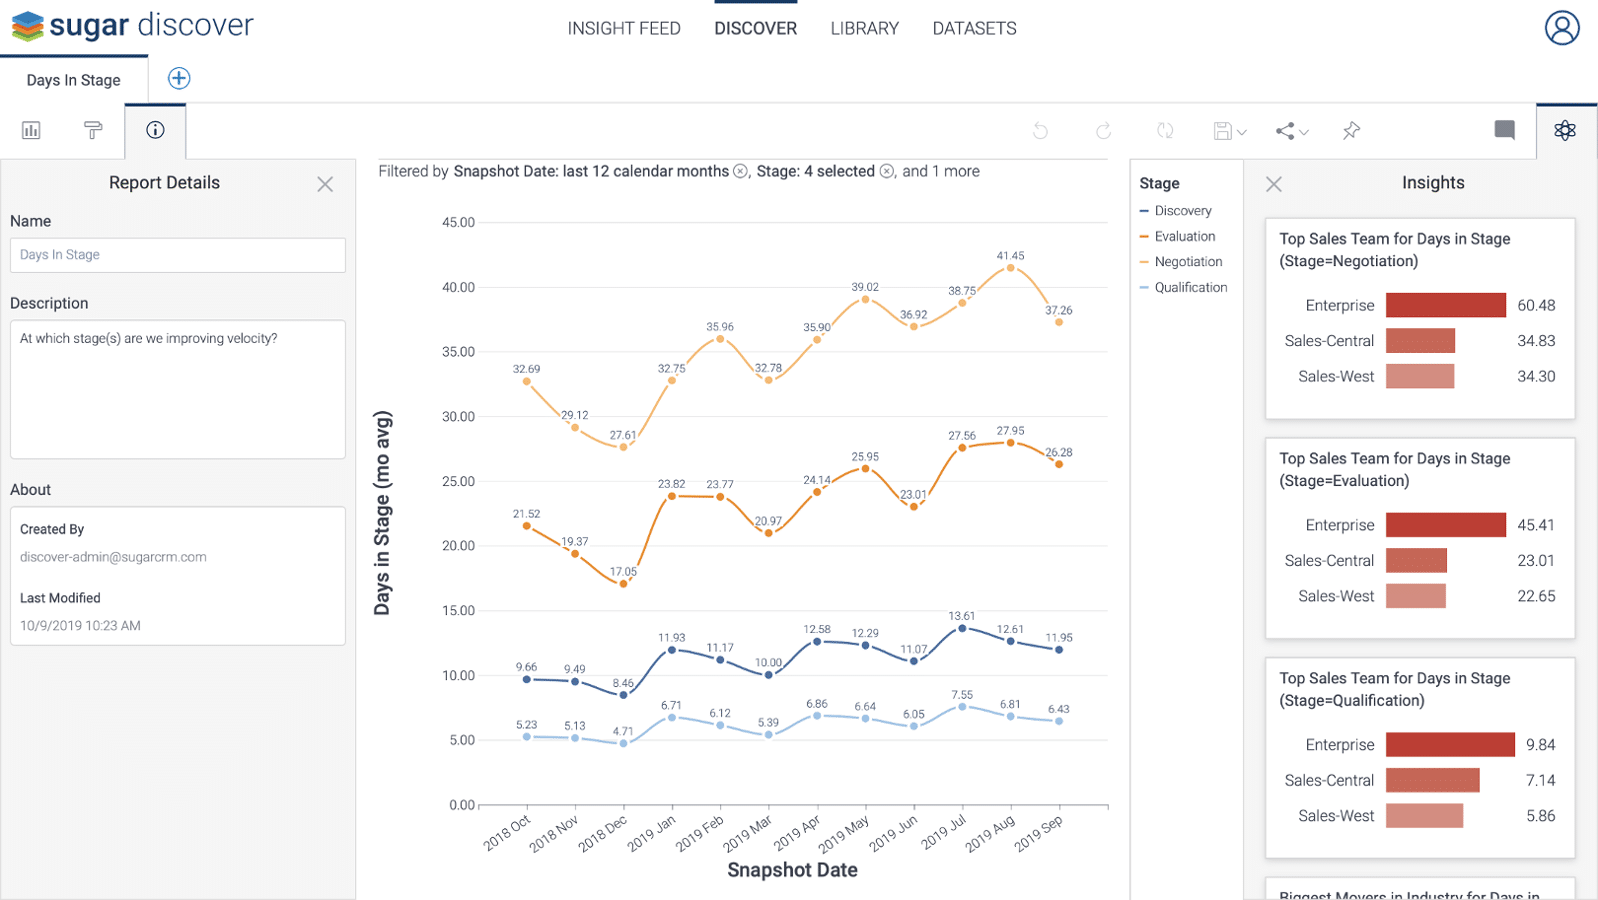Toggle the Insights atom icon

pyautogui.click(x=1565, y=130)
